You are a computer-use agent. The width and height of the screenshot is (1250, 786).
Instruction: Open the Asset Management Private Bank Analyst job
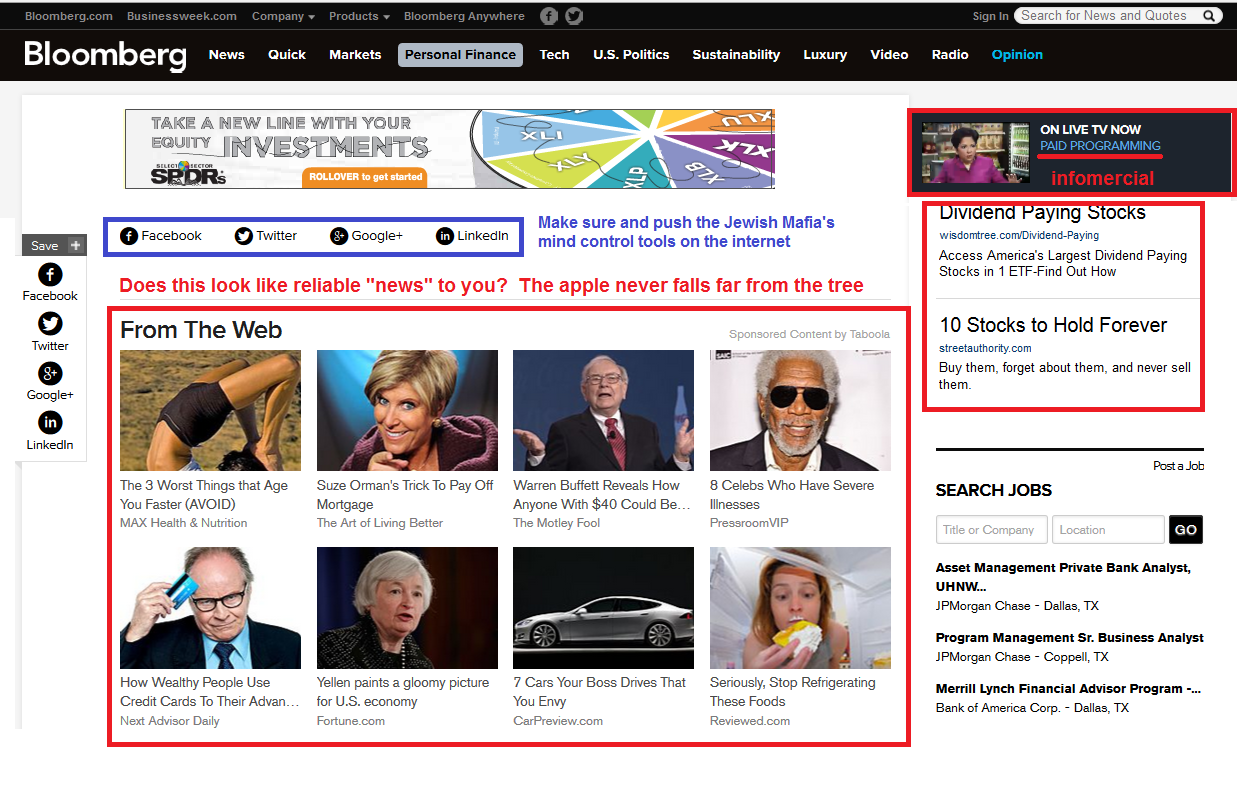(1063, 577)
